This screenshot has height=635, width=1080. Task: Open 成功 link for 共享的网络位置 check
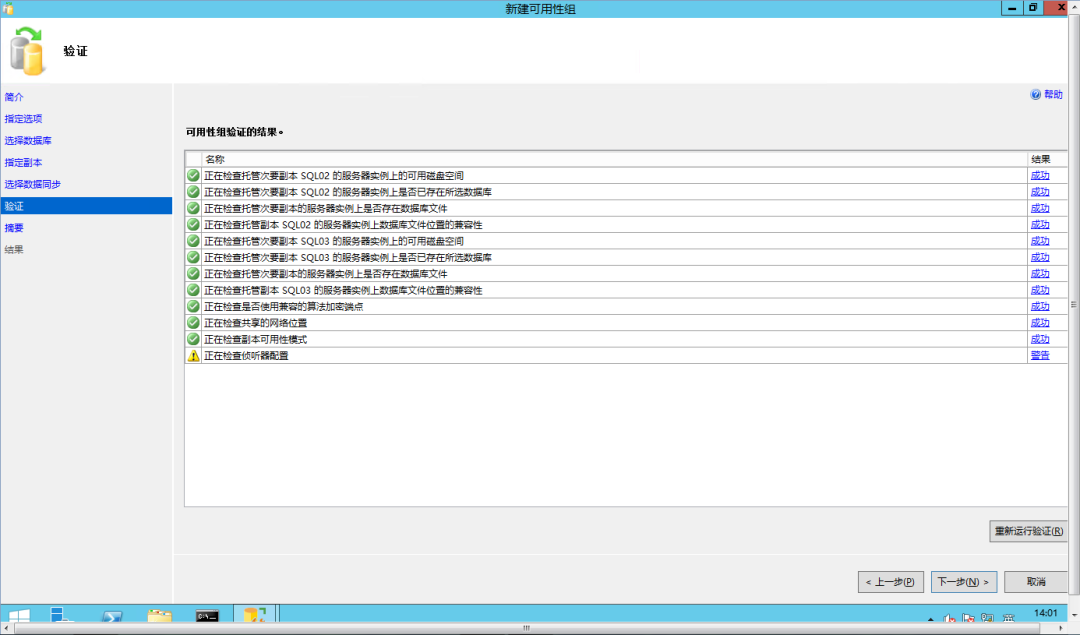(x=1039, y=323)
